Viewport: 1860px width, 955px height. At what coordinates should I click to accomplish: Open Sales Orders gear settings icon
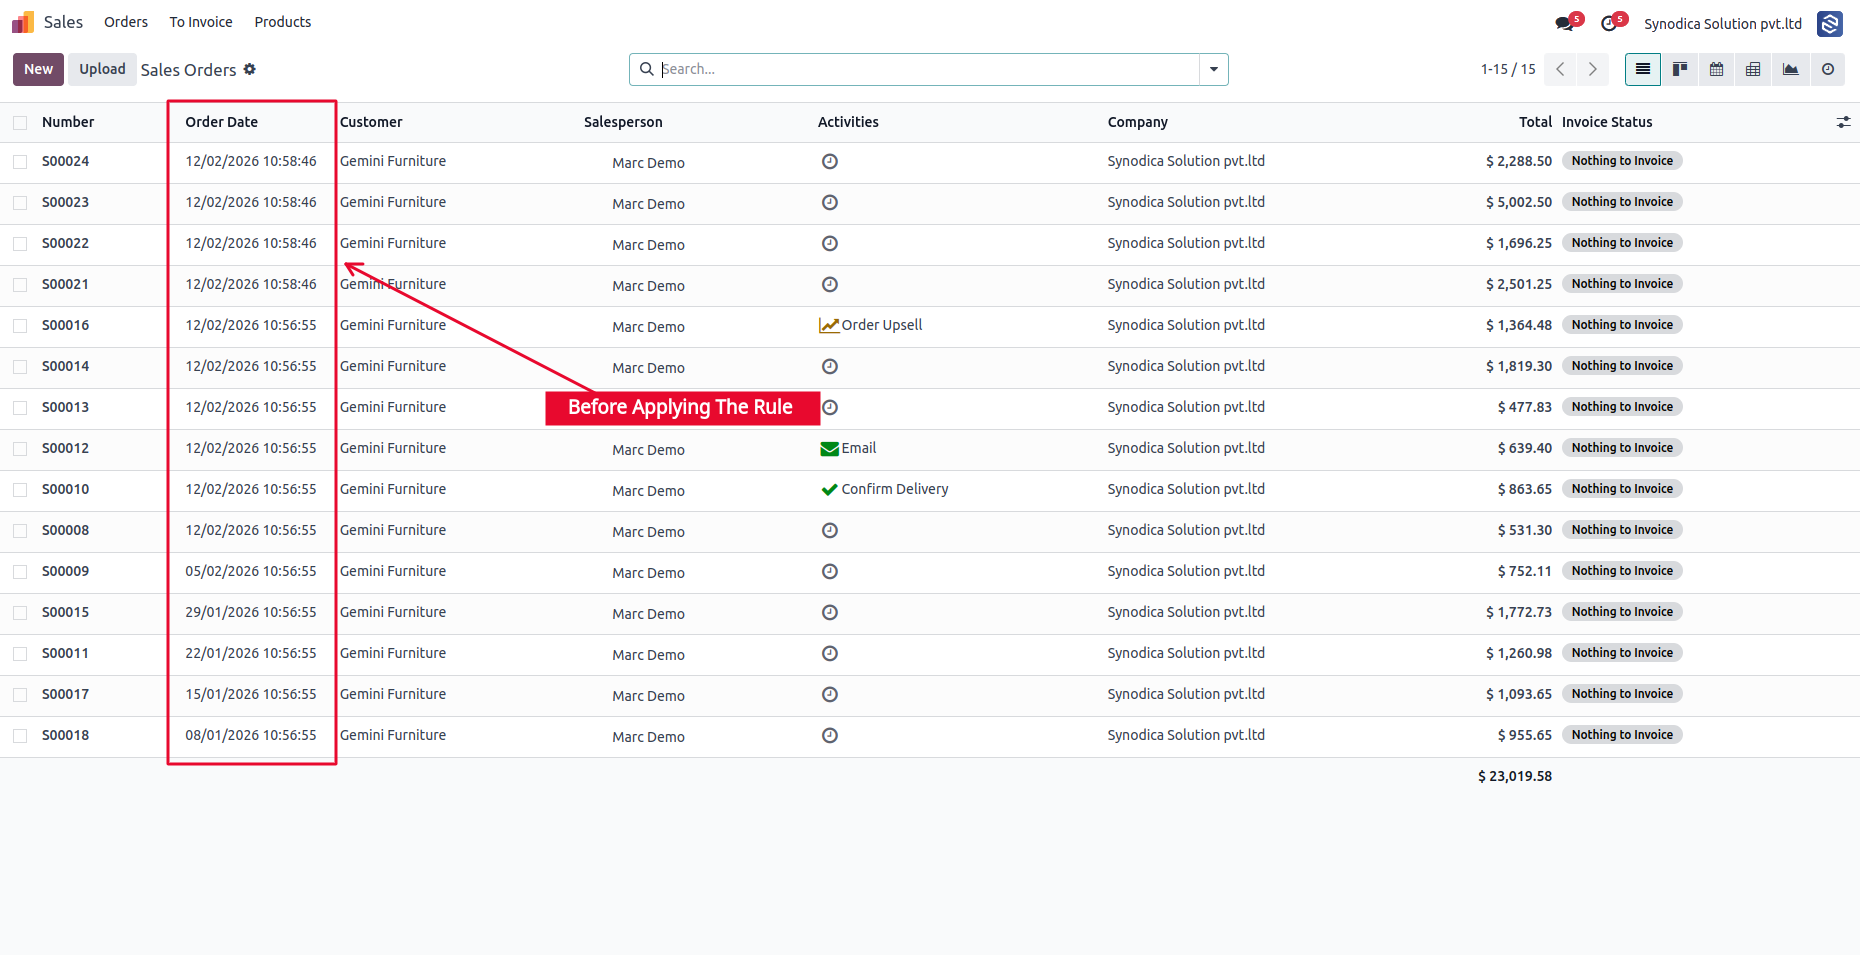coord(250,69)
